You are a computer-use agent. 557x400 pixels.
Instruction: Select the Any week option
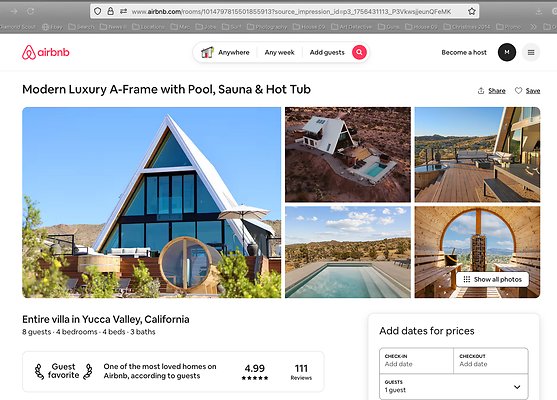coord(279,53)
